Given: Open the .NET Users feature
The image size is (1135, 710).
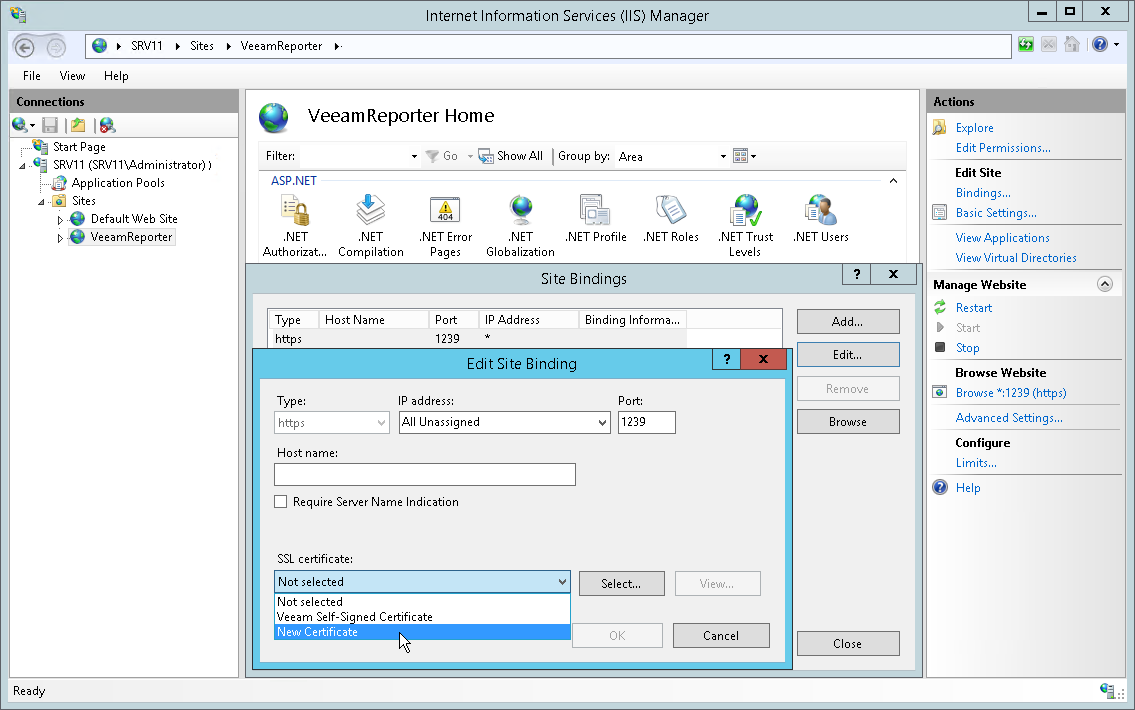Looking at the screenshot, I should click(x=820, y=215).
